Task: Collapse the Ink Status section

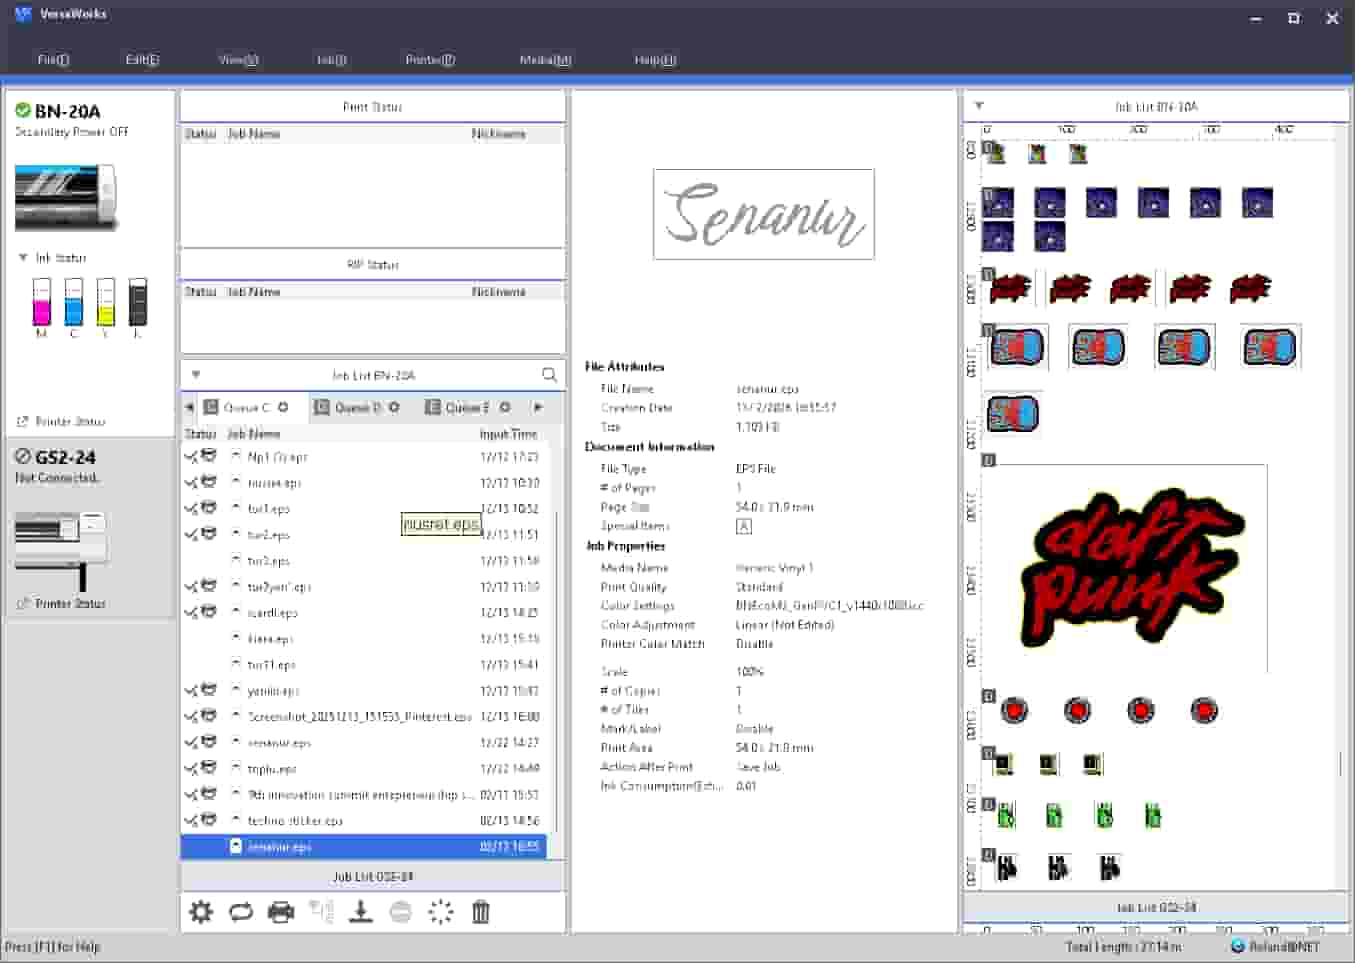Action: pos(23,257)
